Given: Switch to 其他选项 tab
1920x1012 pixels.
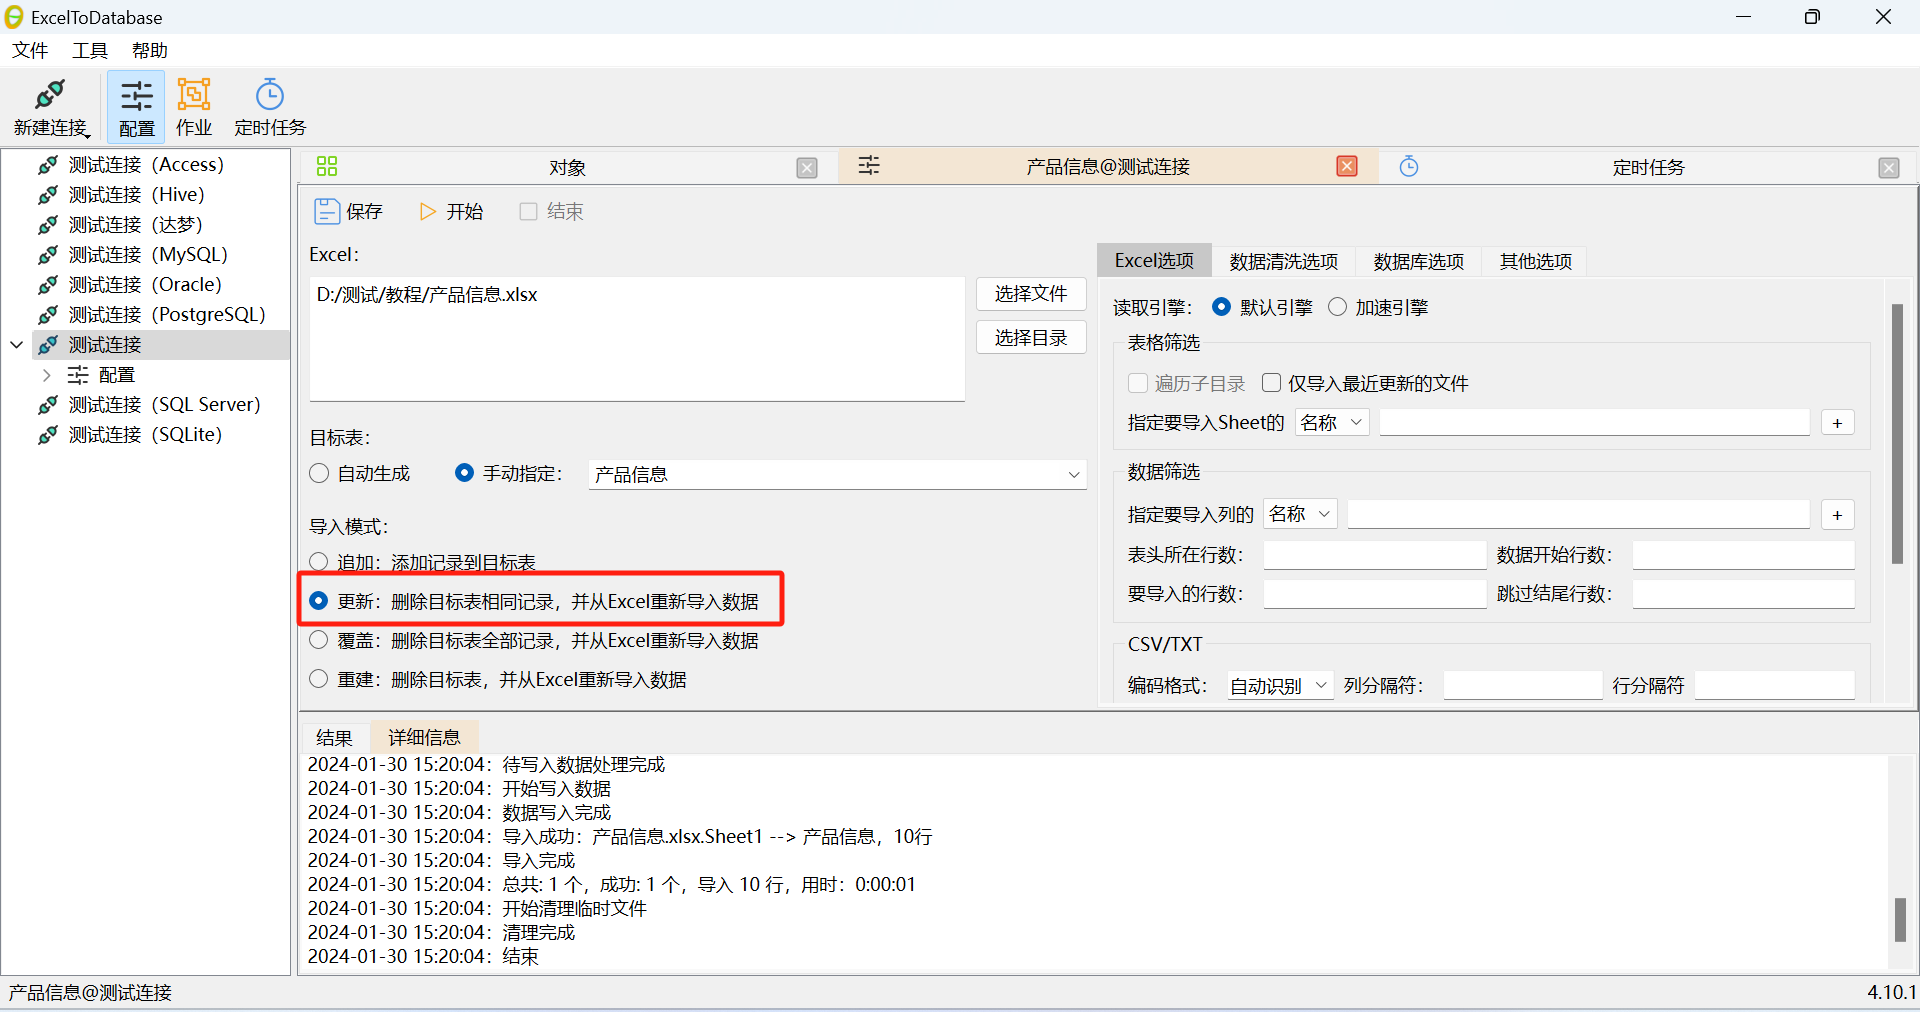Looking at the screenshot, I should pyautogui.click(x=1536, y=261).
